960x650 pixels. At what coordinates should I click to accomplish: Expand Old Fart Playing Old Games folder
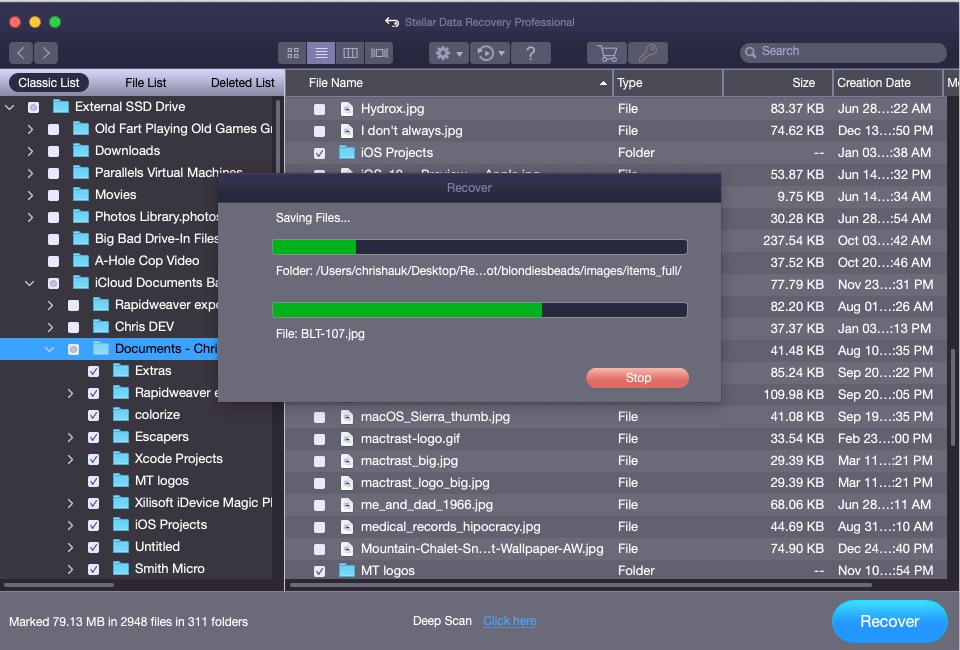(30, 129)
